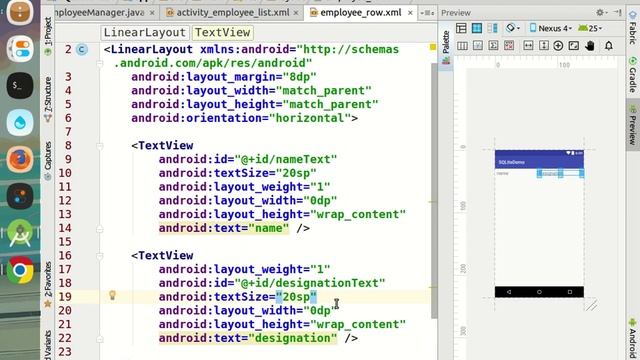Collapse the LinearLayout tag fold marker

coord(100,64)
